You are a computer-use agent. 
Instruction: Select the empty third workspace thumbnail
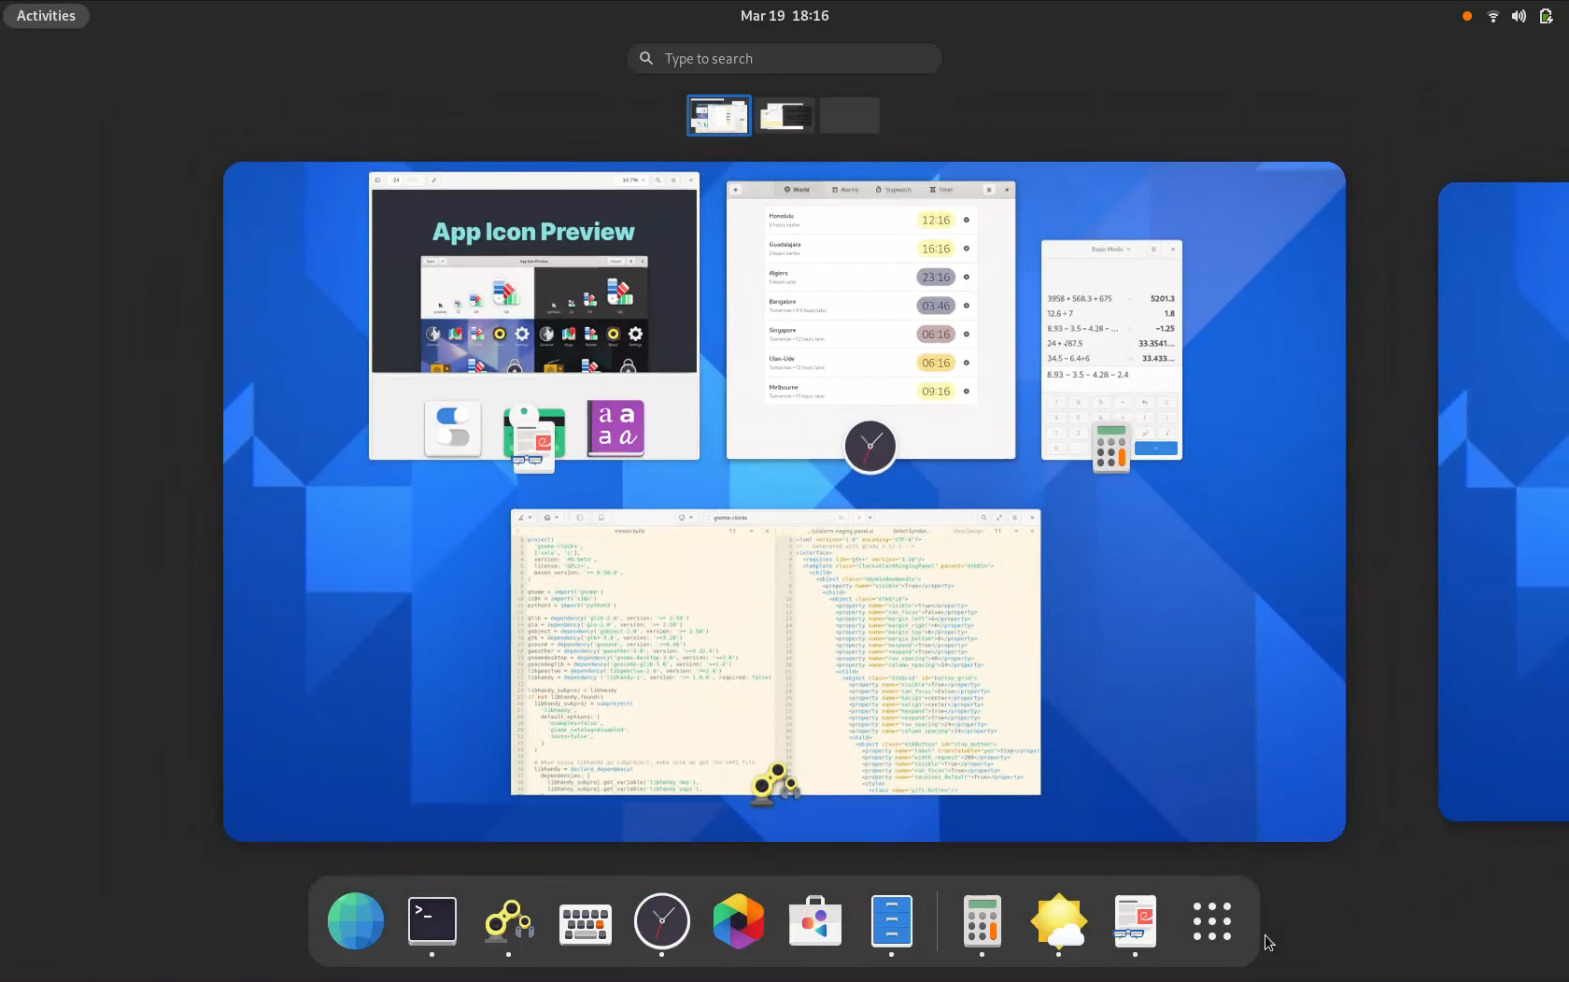click(x=850, y=116)
